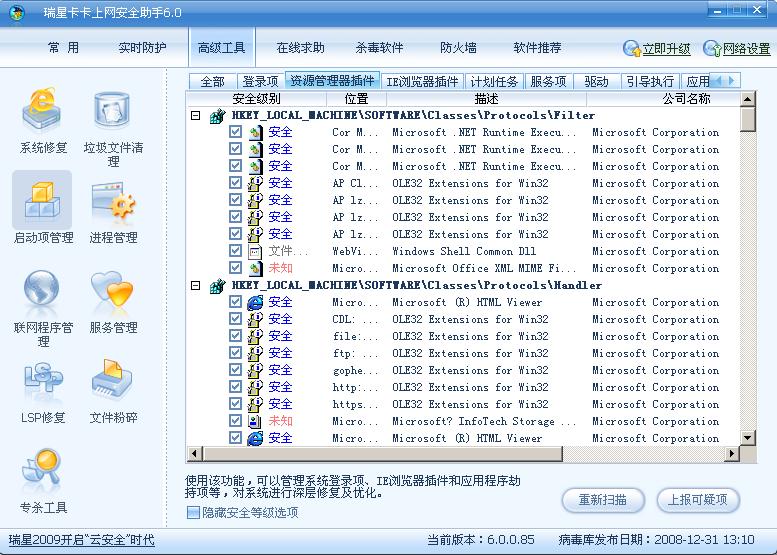Click the vertical scrollbar down arrow

coord(747,438)
